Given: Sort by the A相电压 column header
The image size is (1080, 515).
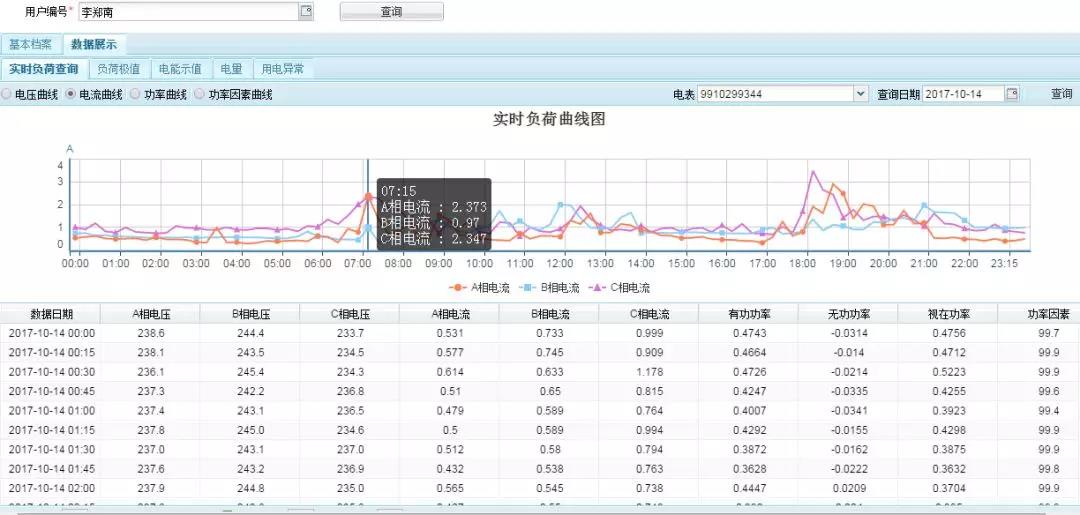Looking at the screenshot, I should click(150, 314).
